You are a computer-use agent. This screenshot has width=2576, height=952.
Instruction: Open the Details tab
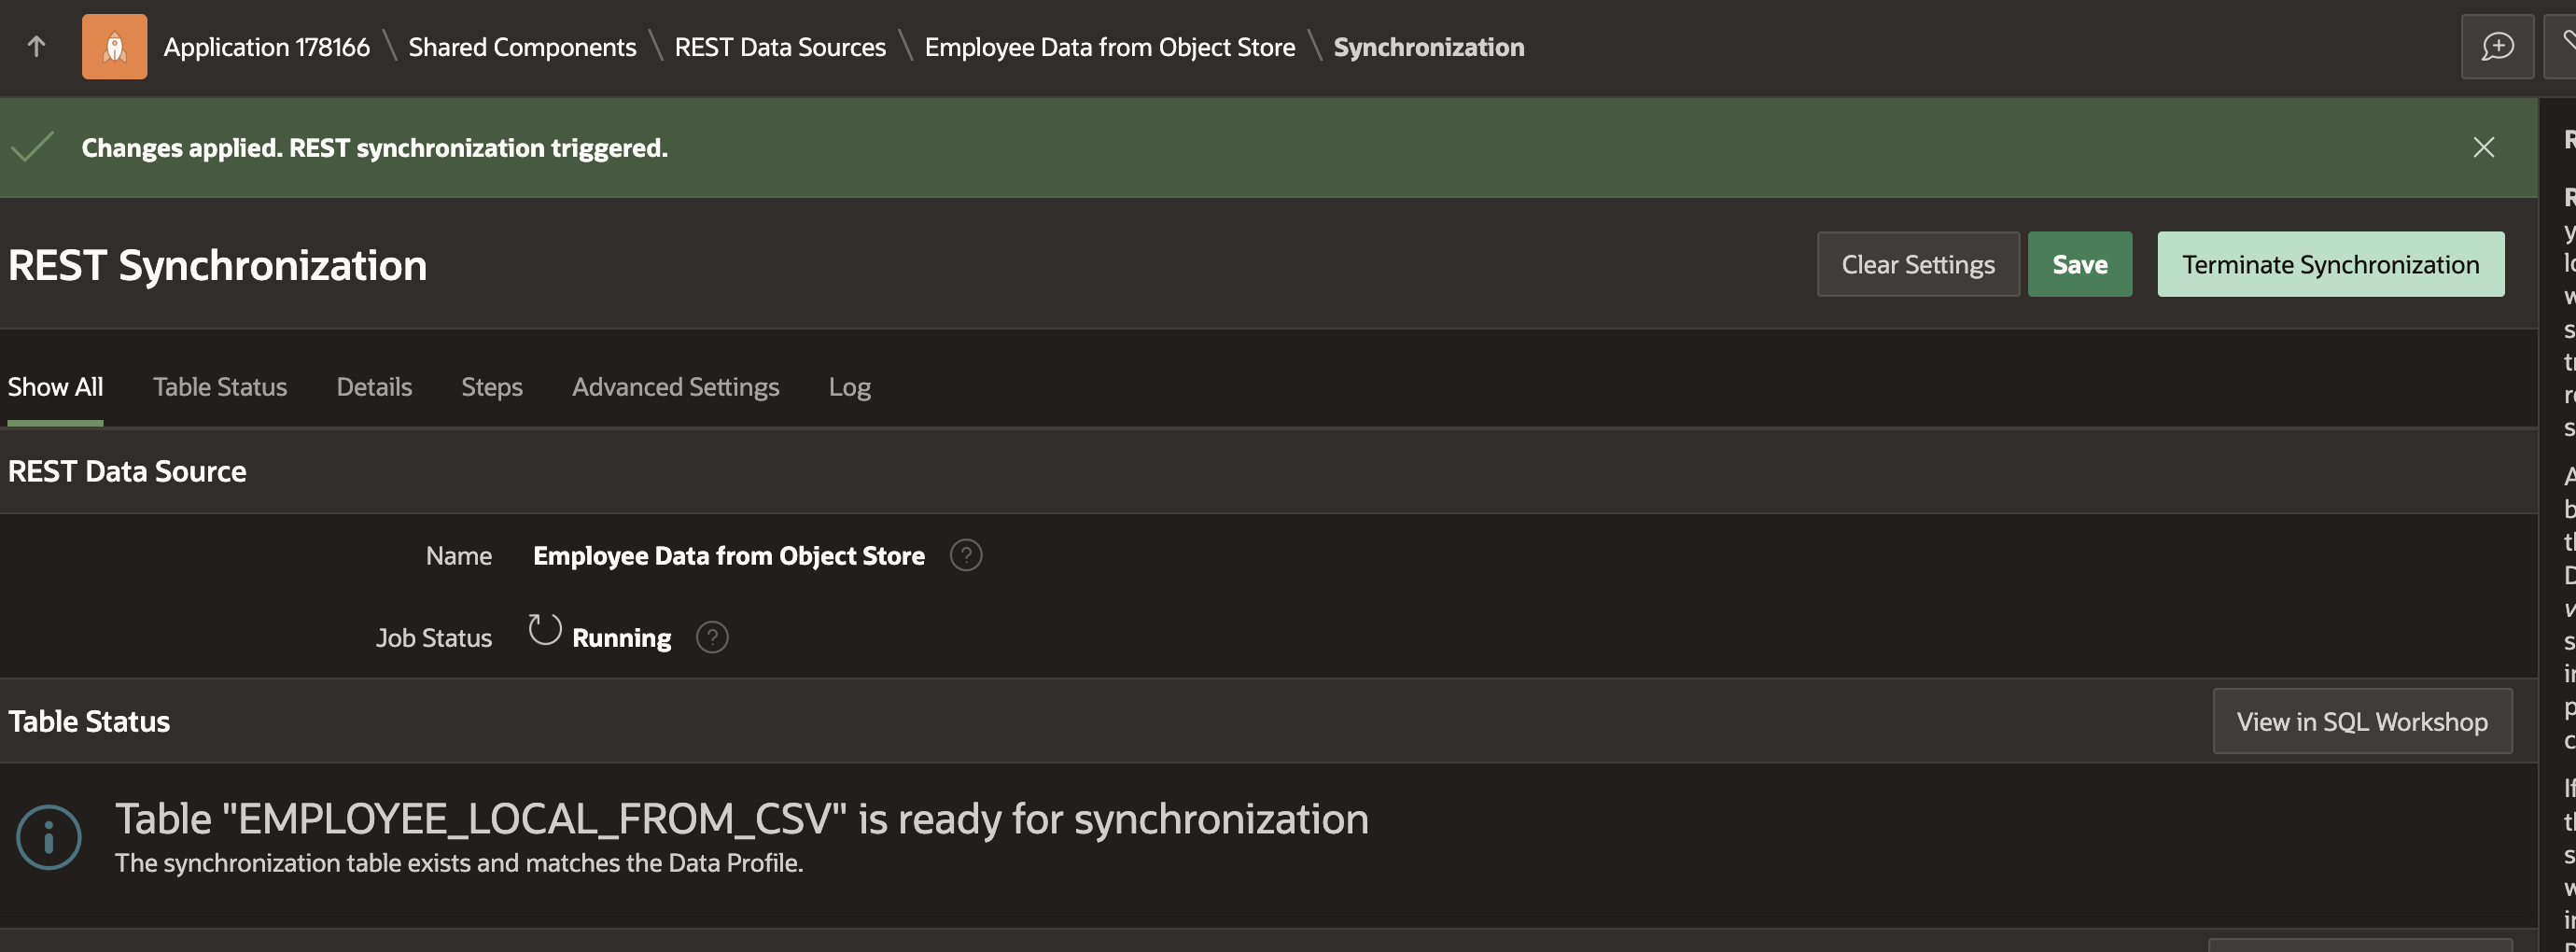[374, 387]
